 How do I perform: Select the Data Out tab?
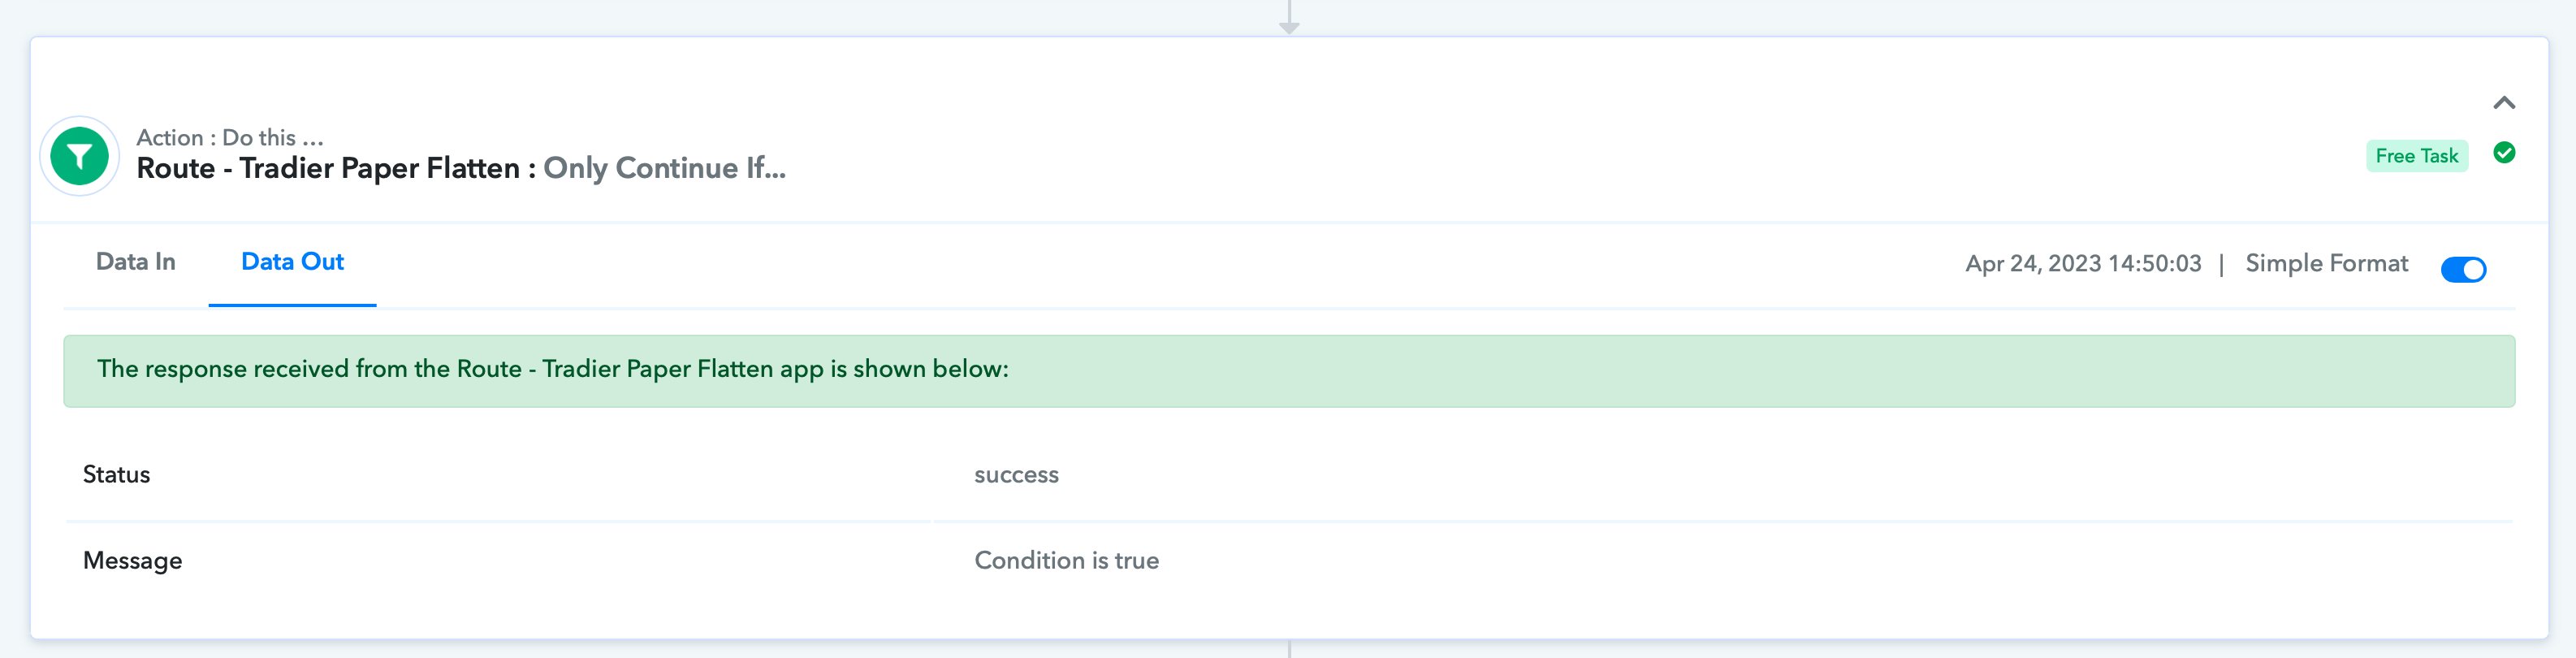click(x=292, y=262)
